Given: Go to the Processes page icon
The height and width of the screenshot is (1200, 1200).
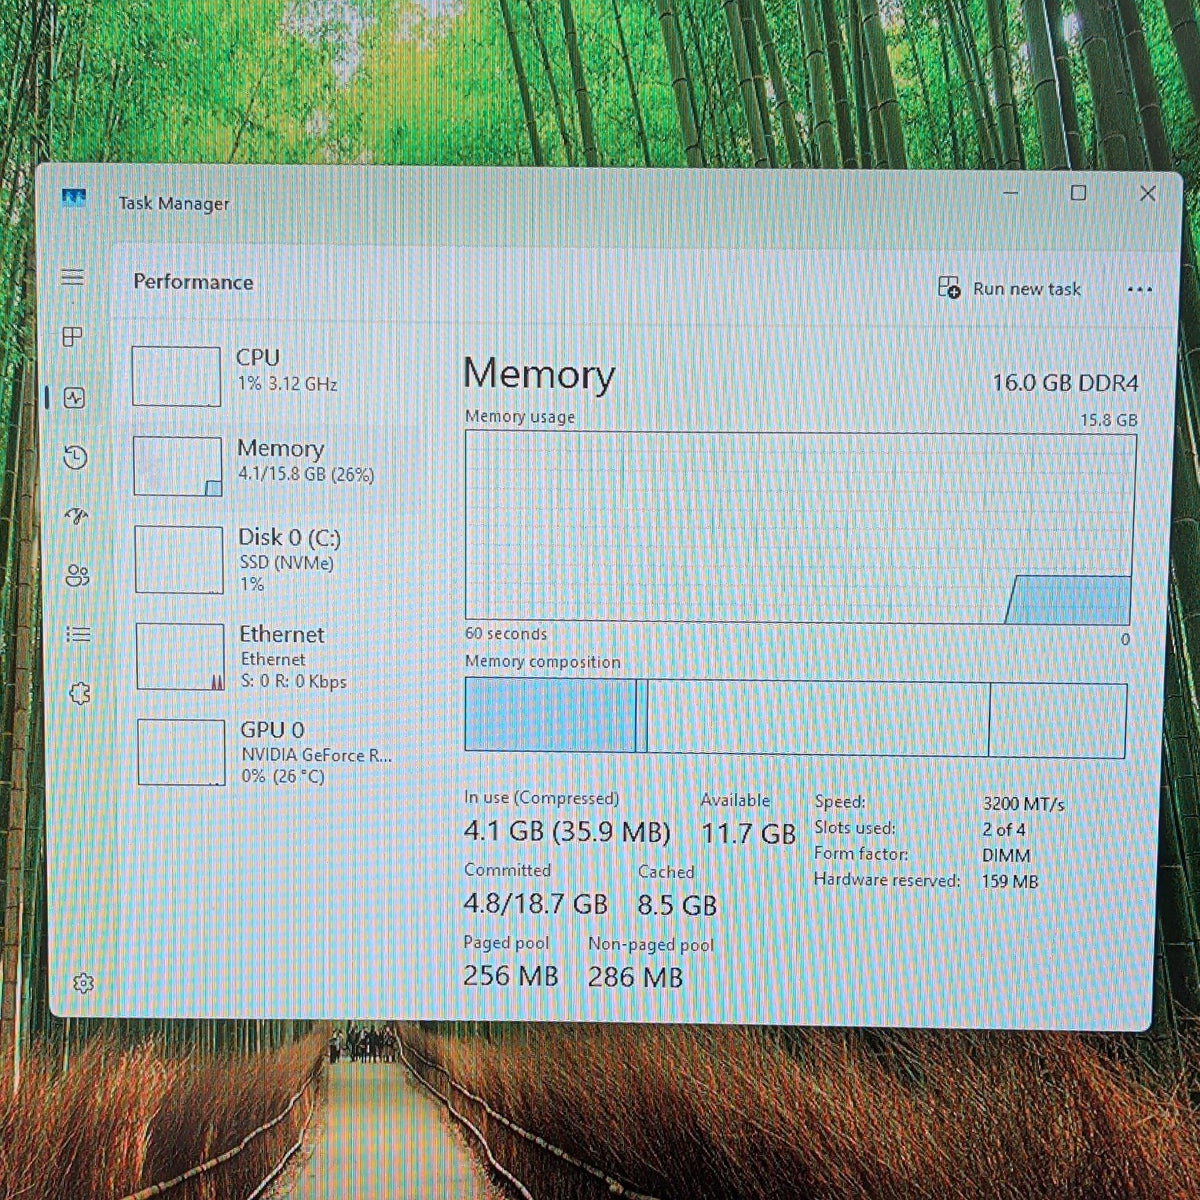Looking at the screenshot, I should point(72,337).
